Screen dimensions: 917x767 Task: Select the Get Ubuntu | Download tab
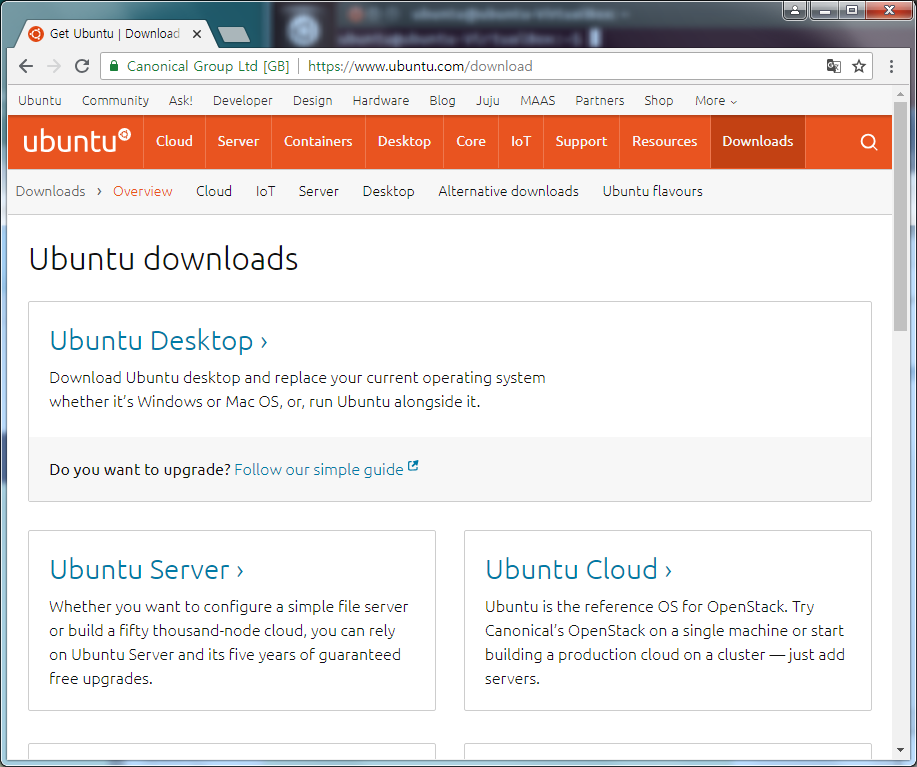(115, 34)
